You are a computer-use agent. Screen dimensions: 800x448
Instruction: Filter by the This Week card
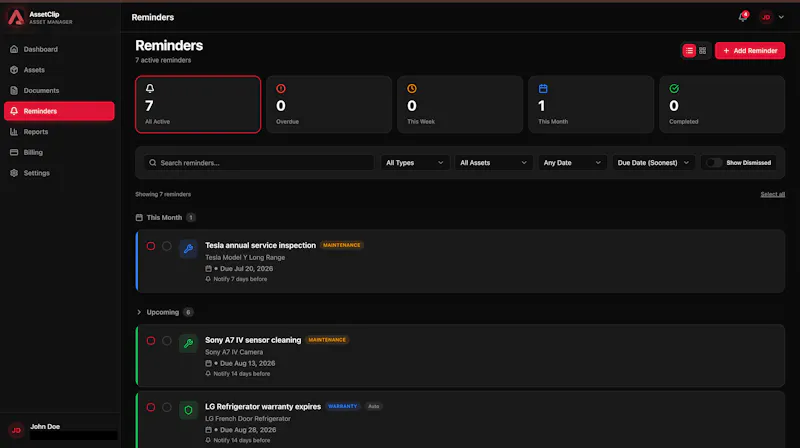pyautogui.click(x=460, y=104)
